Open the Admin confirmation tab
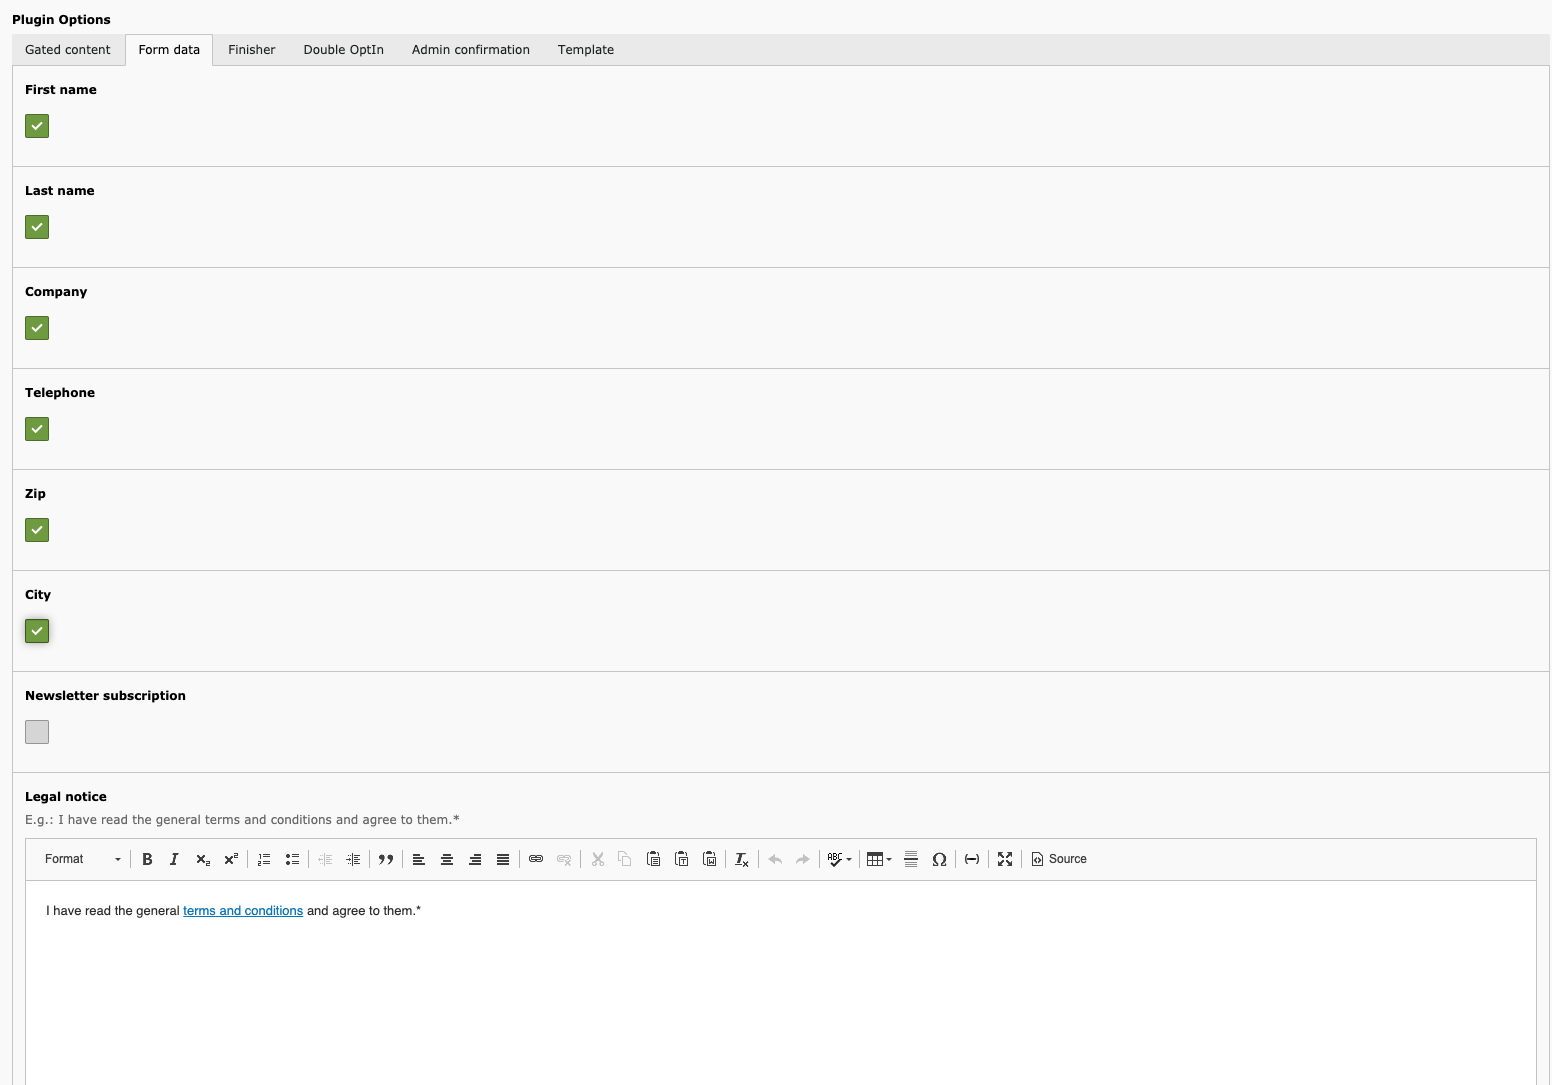 point(471,50)
